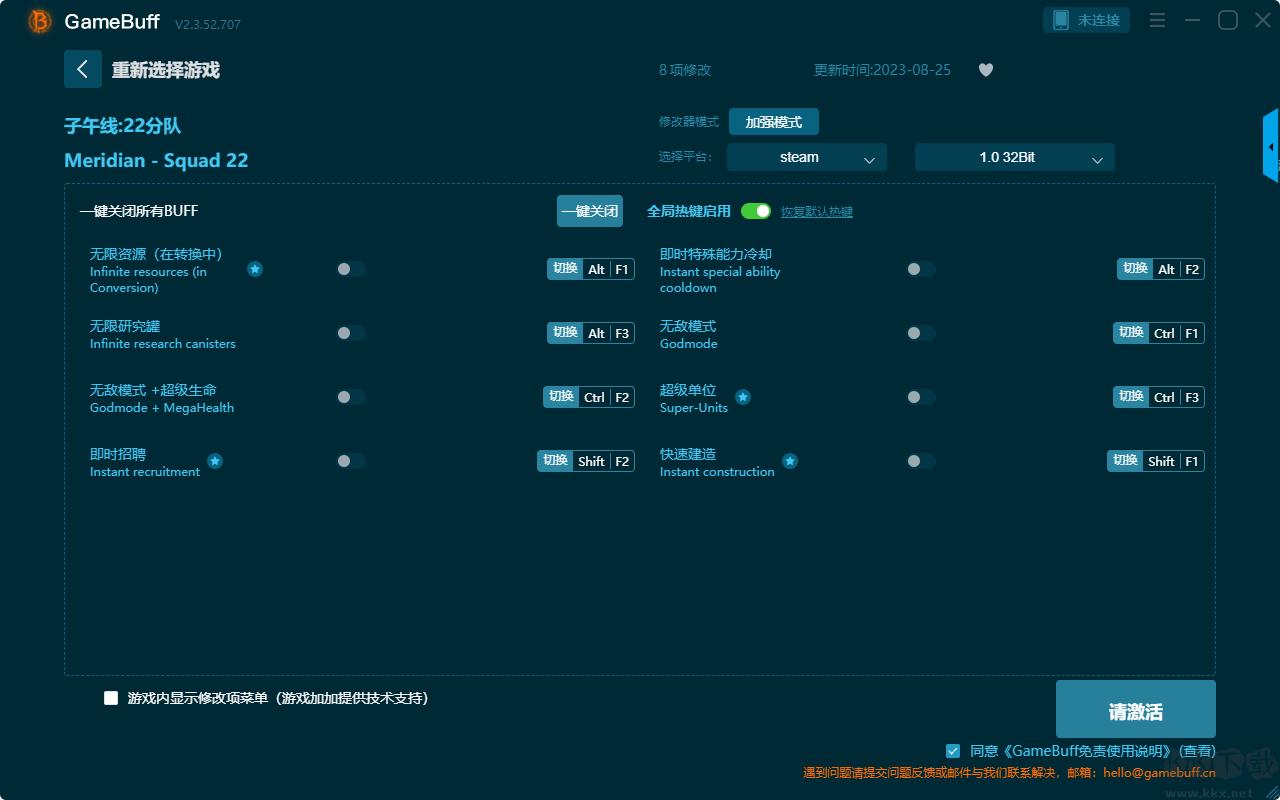Close the GameBuff window
This screenshot has height=800, width=1280.
coord(1263,20)
